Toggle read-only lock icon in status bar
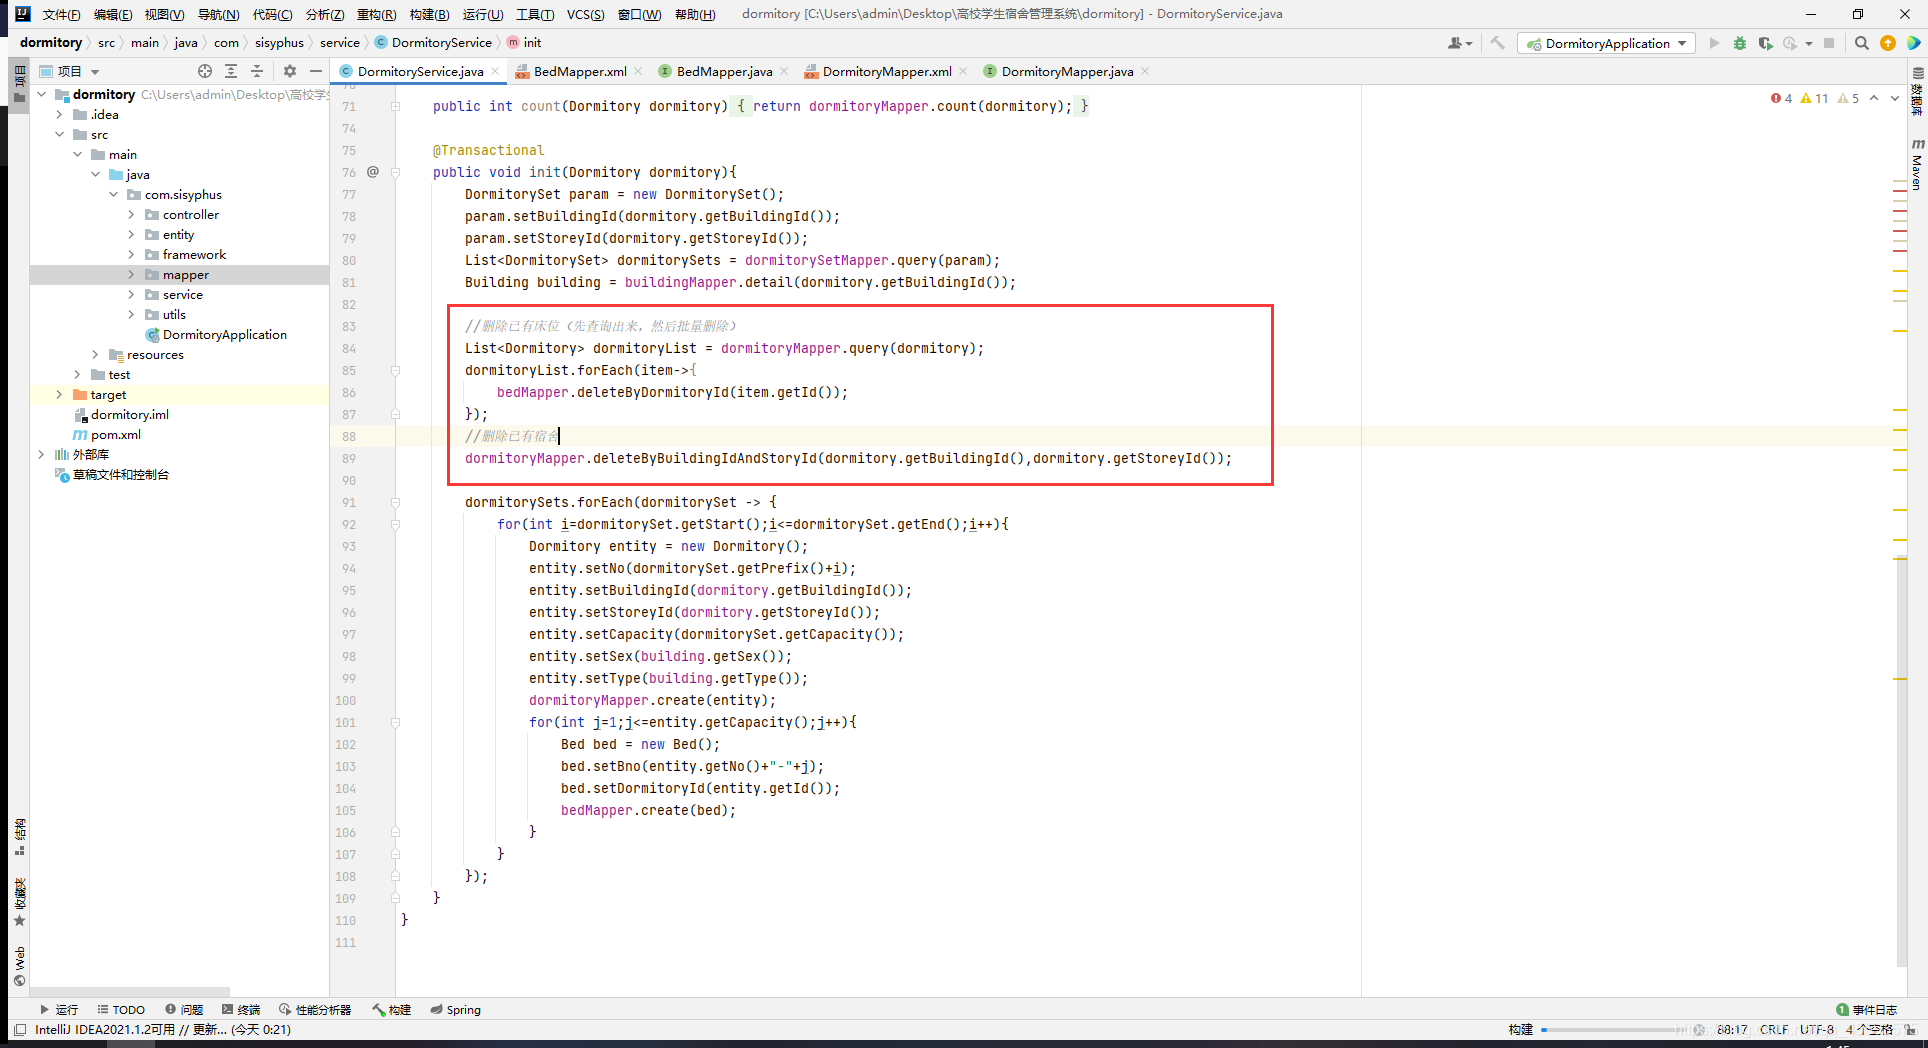Screen dimensions: 1928x1048 pyautogui.click(x=1910, y=1030)
